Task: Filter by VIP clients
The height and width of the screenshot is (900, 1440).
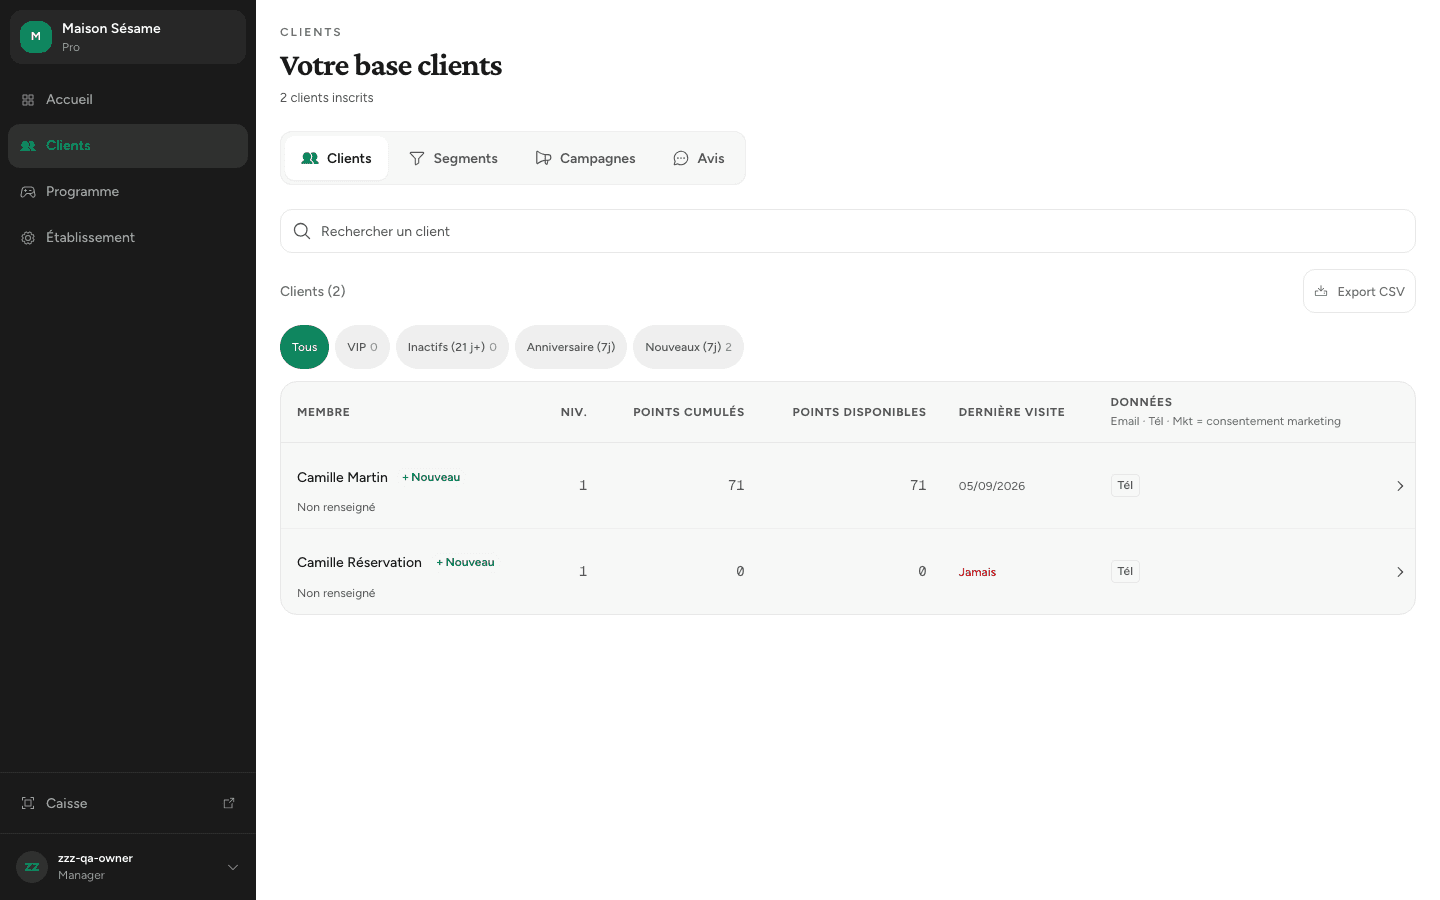Action: pyautogui.click(x=362, y=347)
